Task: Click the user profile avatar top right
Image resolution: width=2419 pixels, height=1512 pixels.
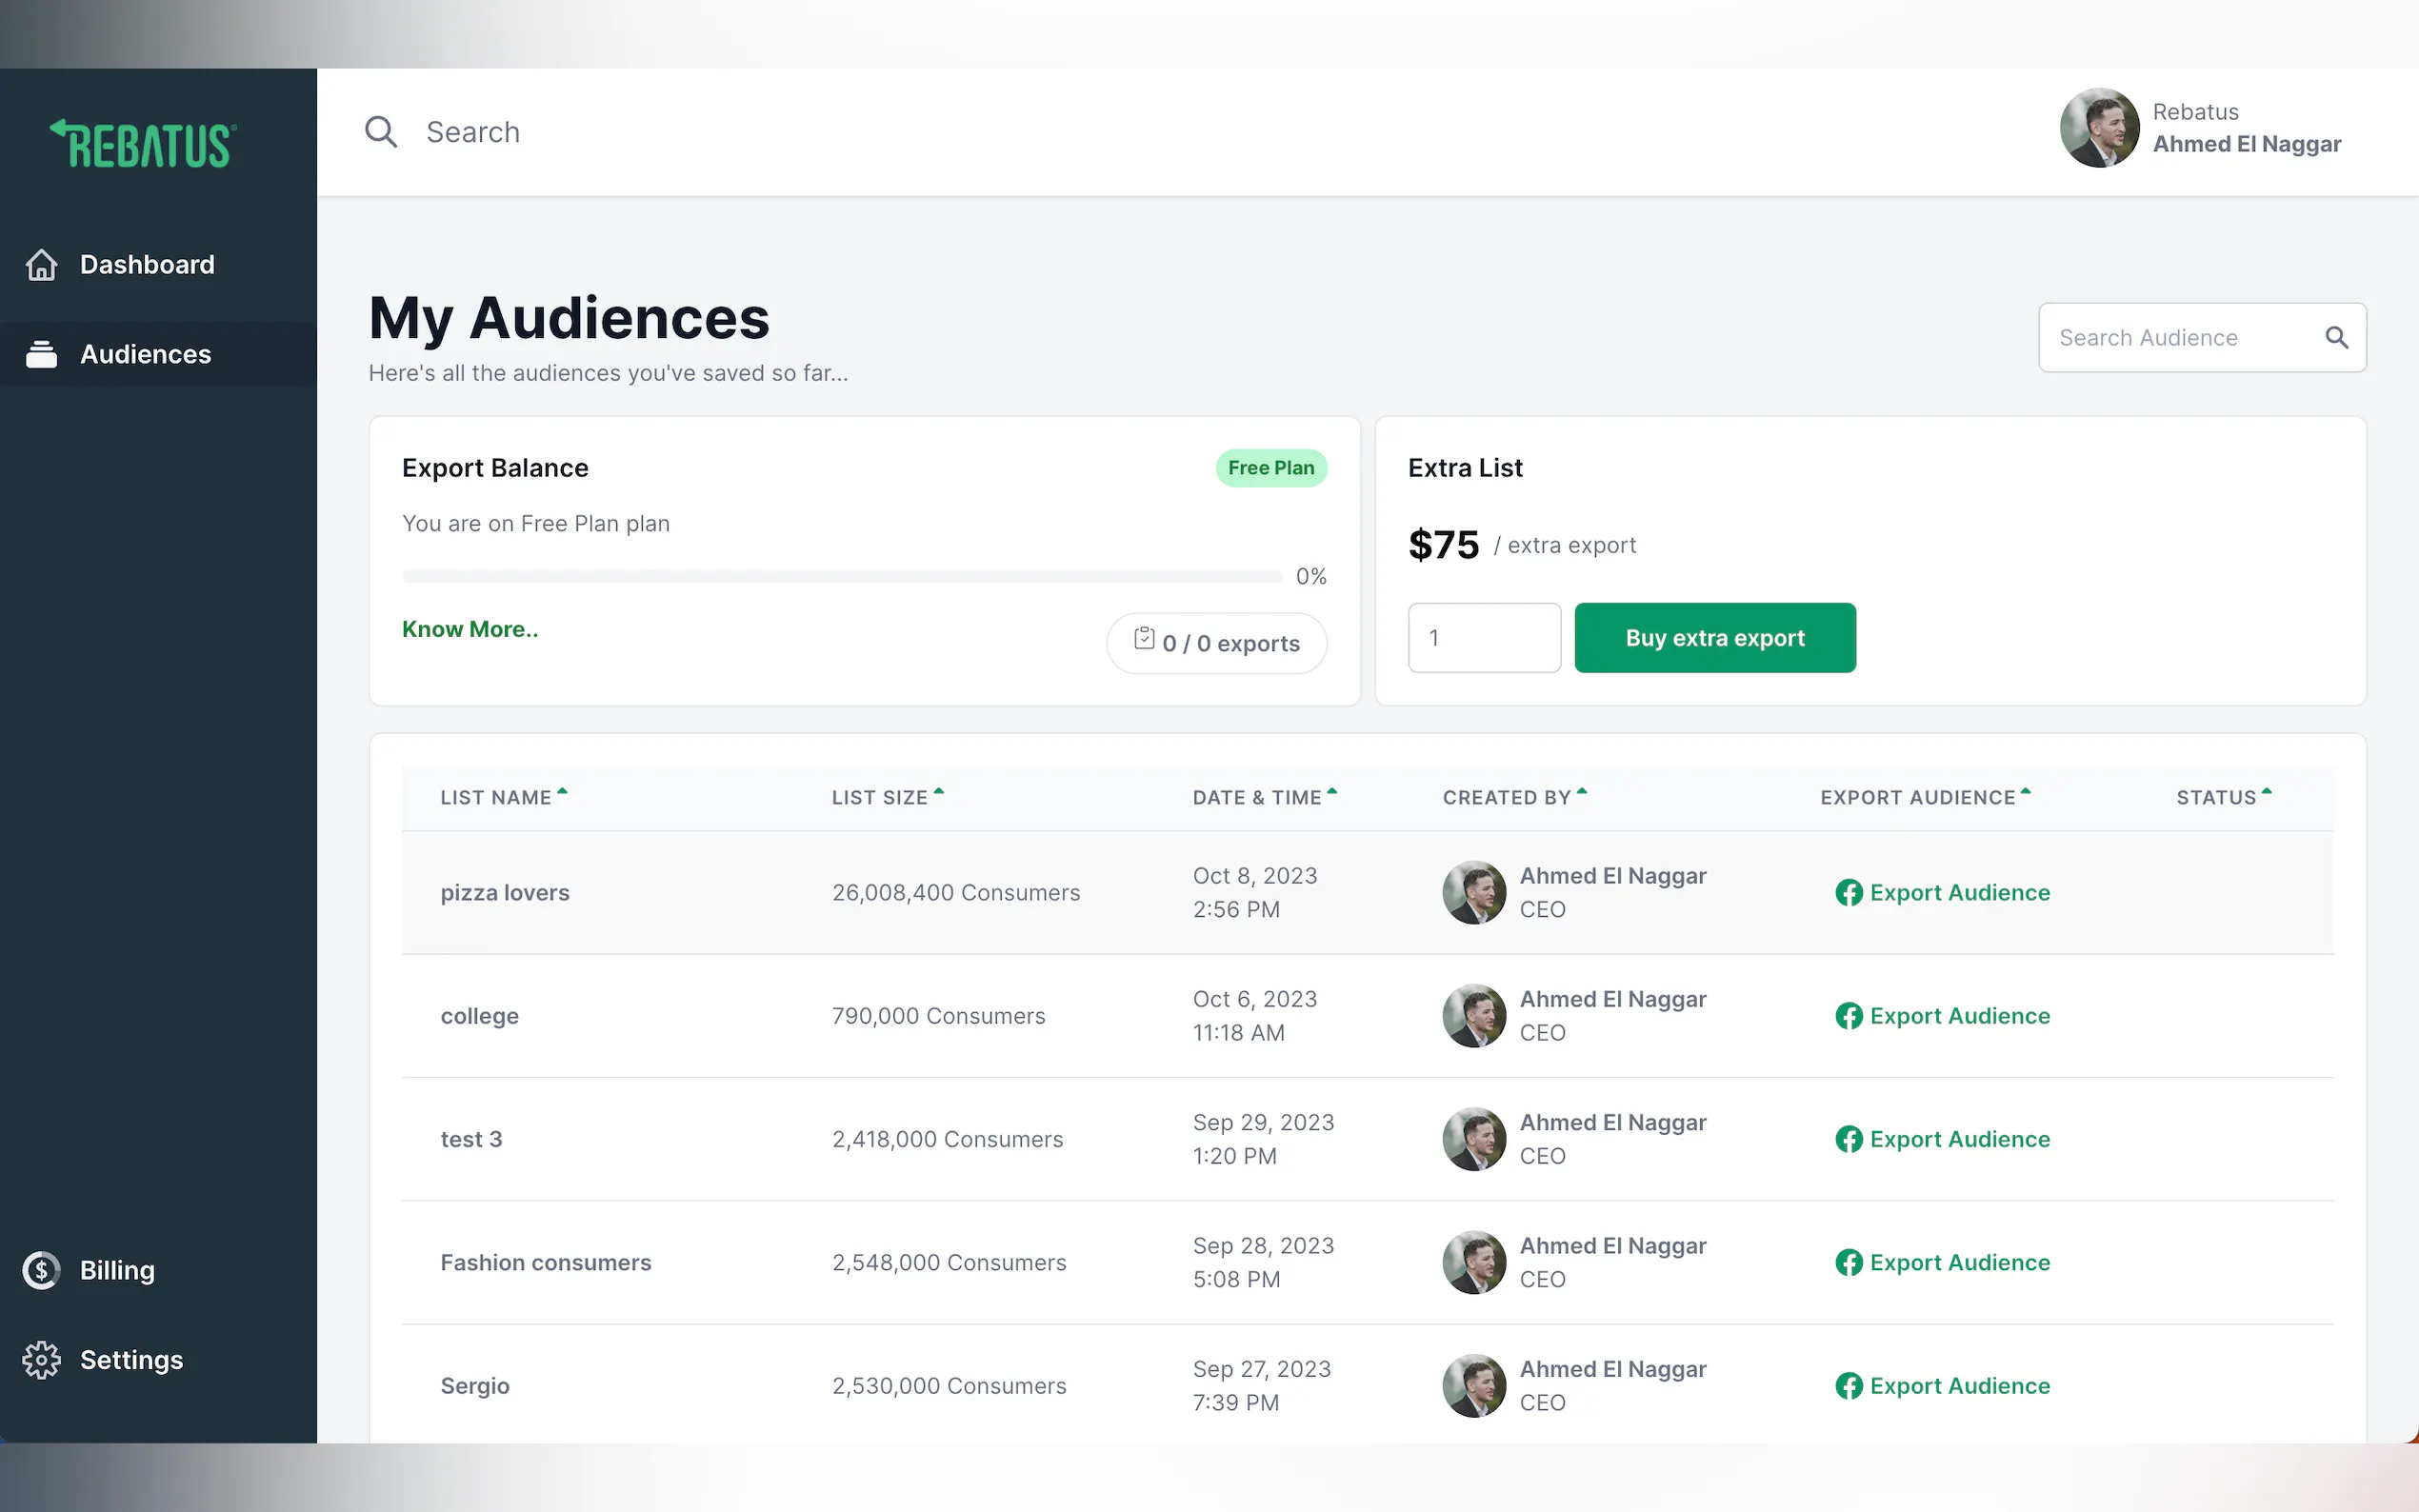Action: coord(2098,128)
